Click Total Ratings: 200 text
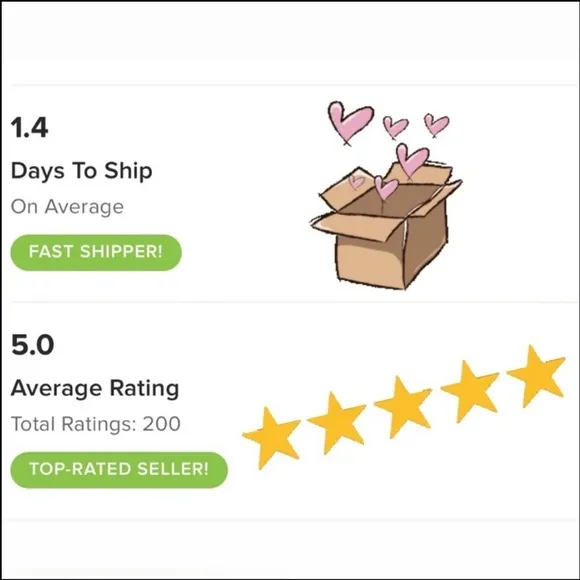Screen dimensions: 580x580 (x=96, y=424)
